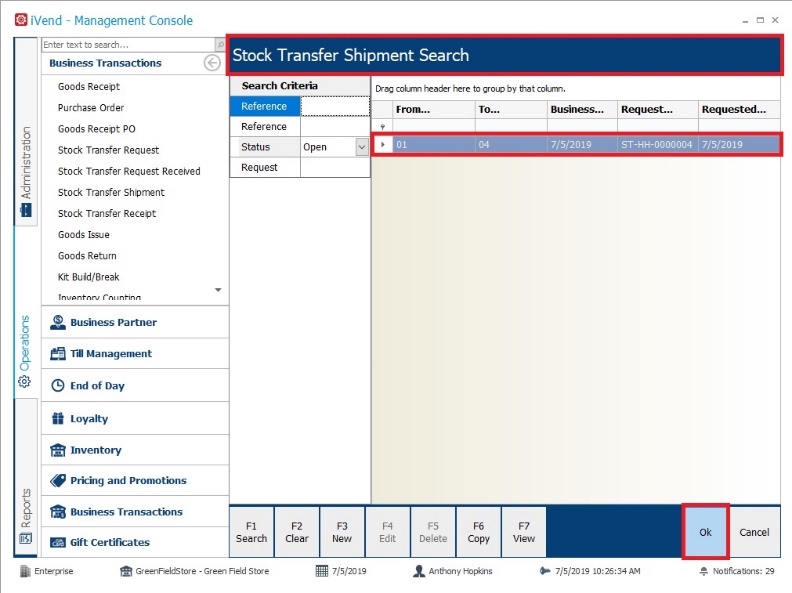Select the ST-HH-0000004 cell
The height and width of the screenshot is (593, 792).
pos(657,144)
